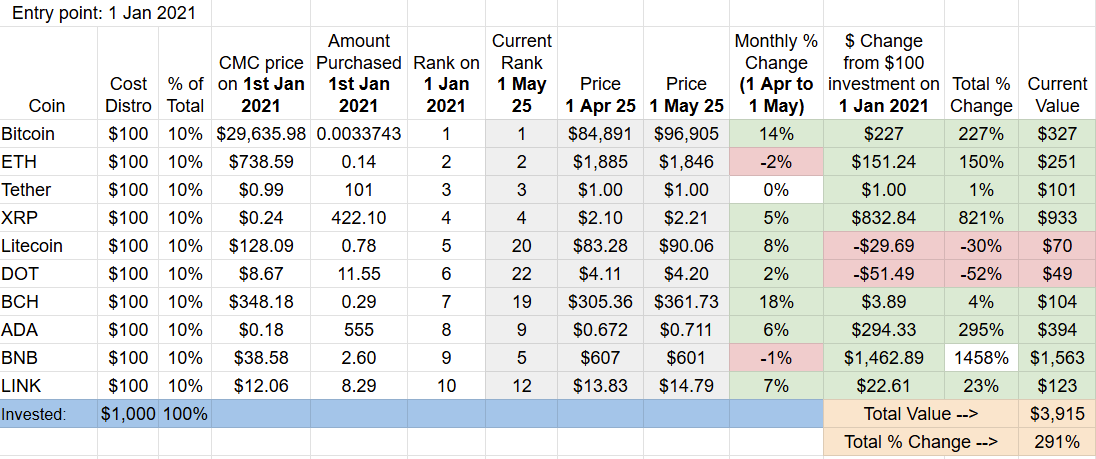Click the XRP coin name cell

49,217
